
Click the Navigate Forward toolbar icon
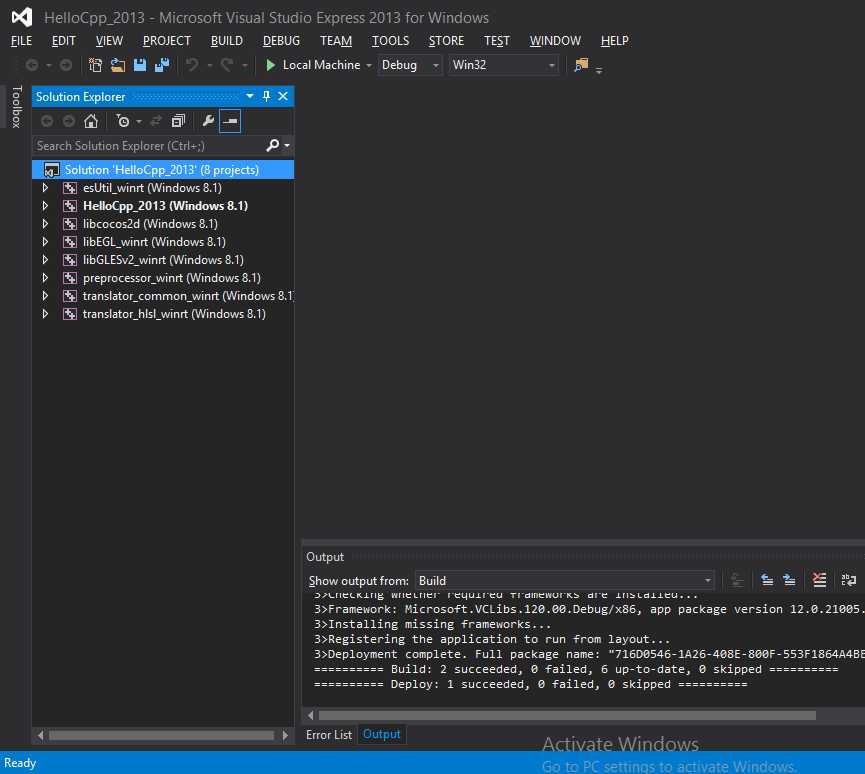[x=66, y=65]
